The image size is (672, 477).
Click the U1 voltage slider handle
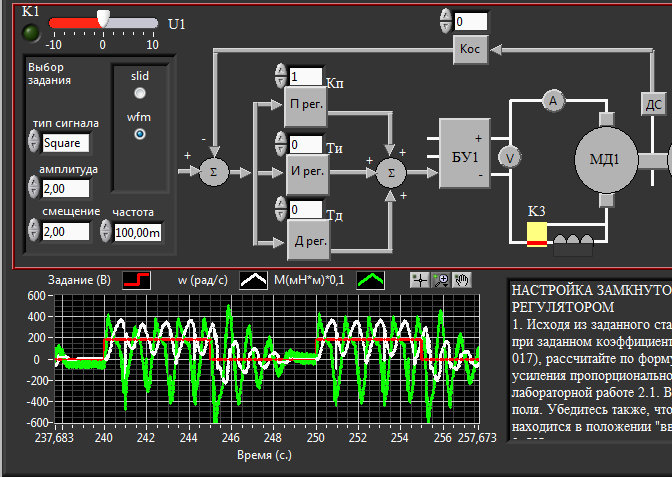(x=103, y=19)
